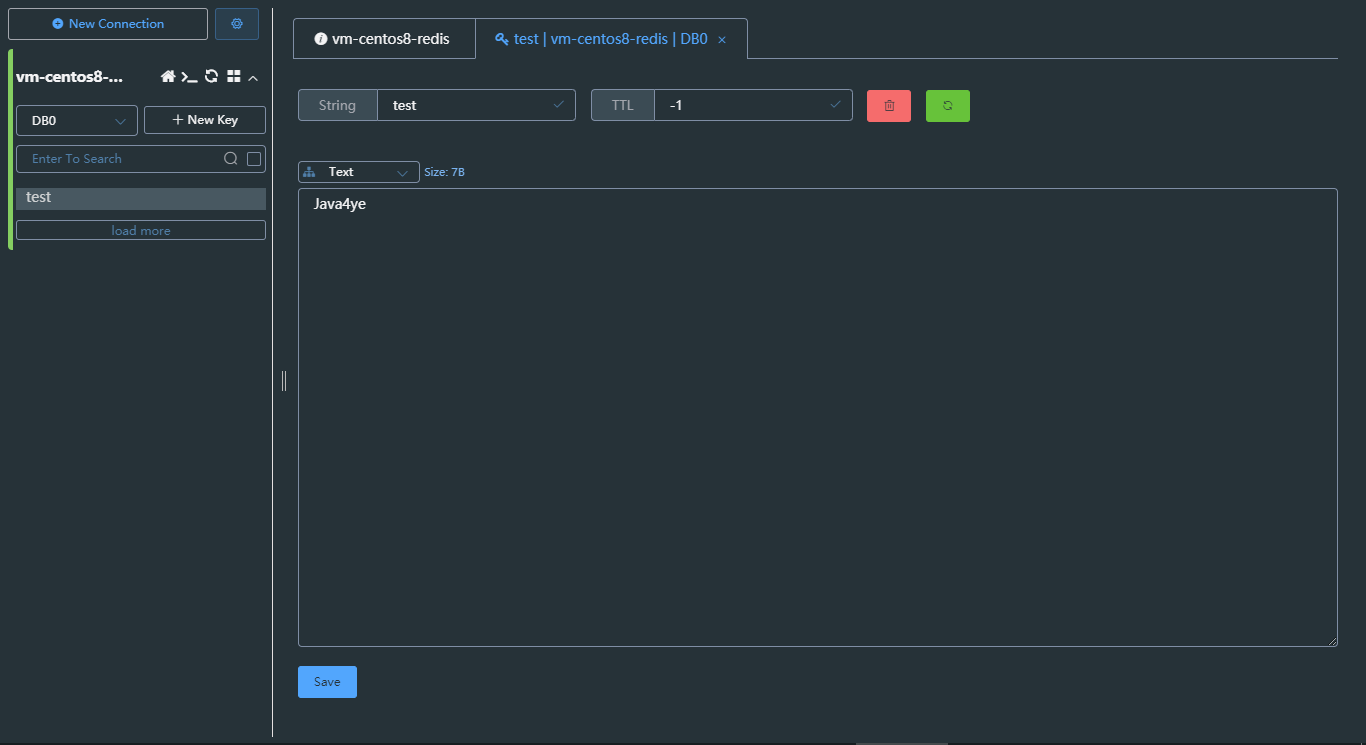Click load more keys button
This screenshot has width=1366, height=745.
(141, 231)
